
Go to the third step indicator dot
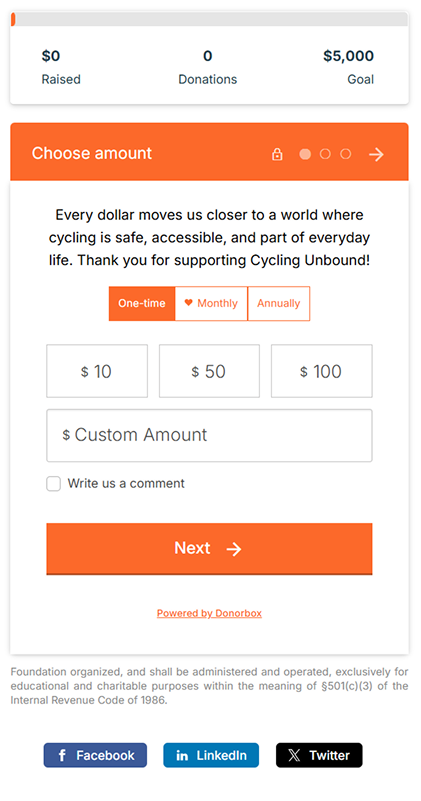click(346, 154)
